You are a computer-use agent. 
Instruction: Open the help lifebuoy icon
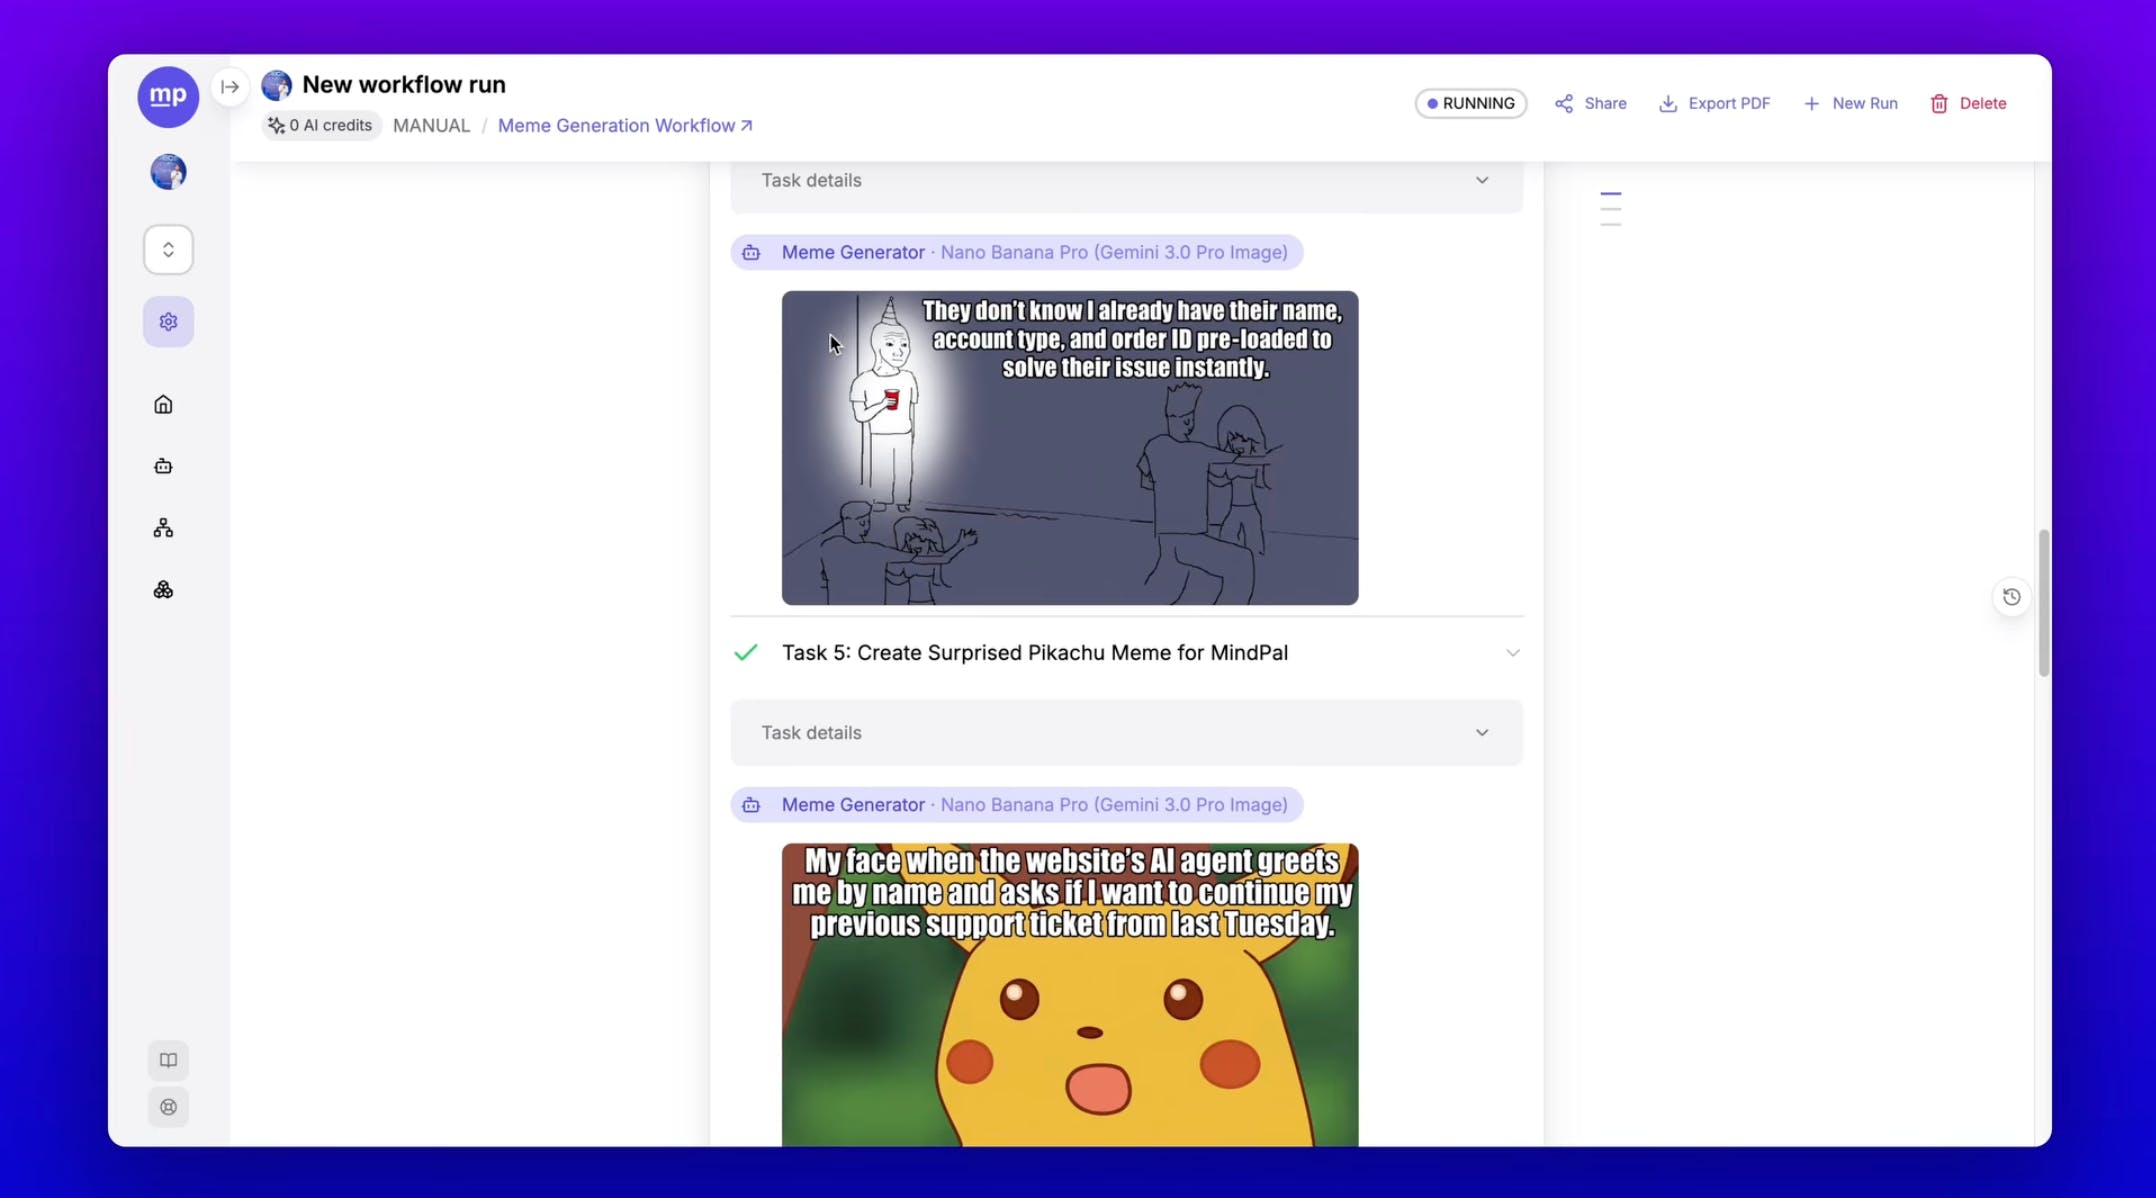[168, 1107]
